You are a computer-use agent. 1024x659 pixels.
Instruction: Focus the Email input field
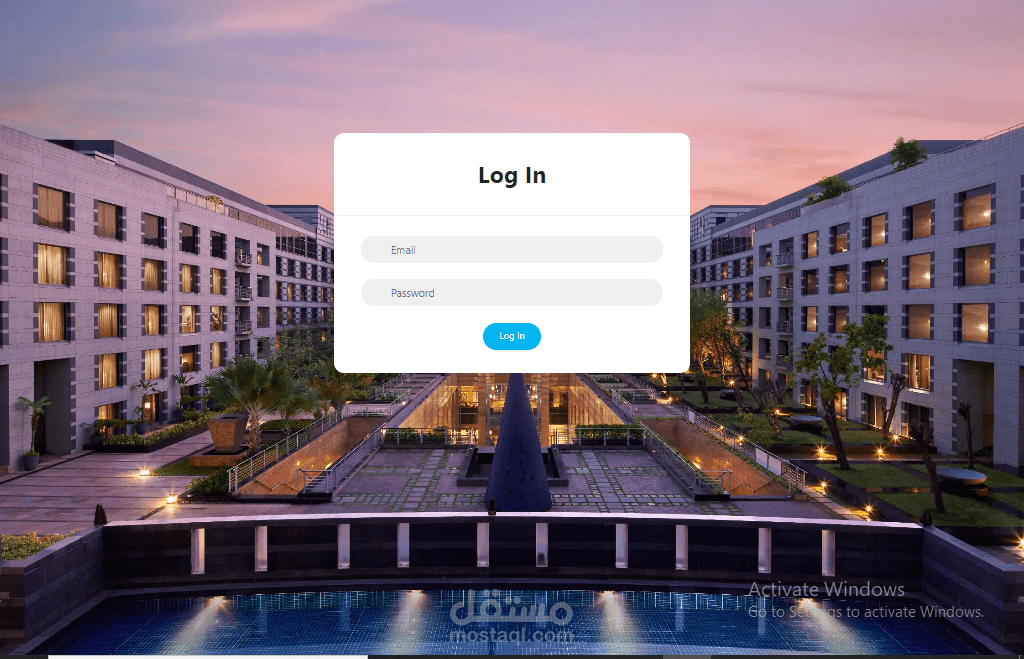coord(511,249)
